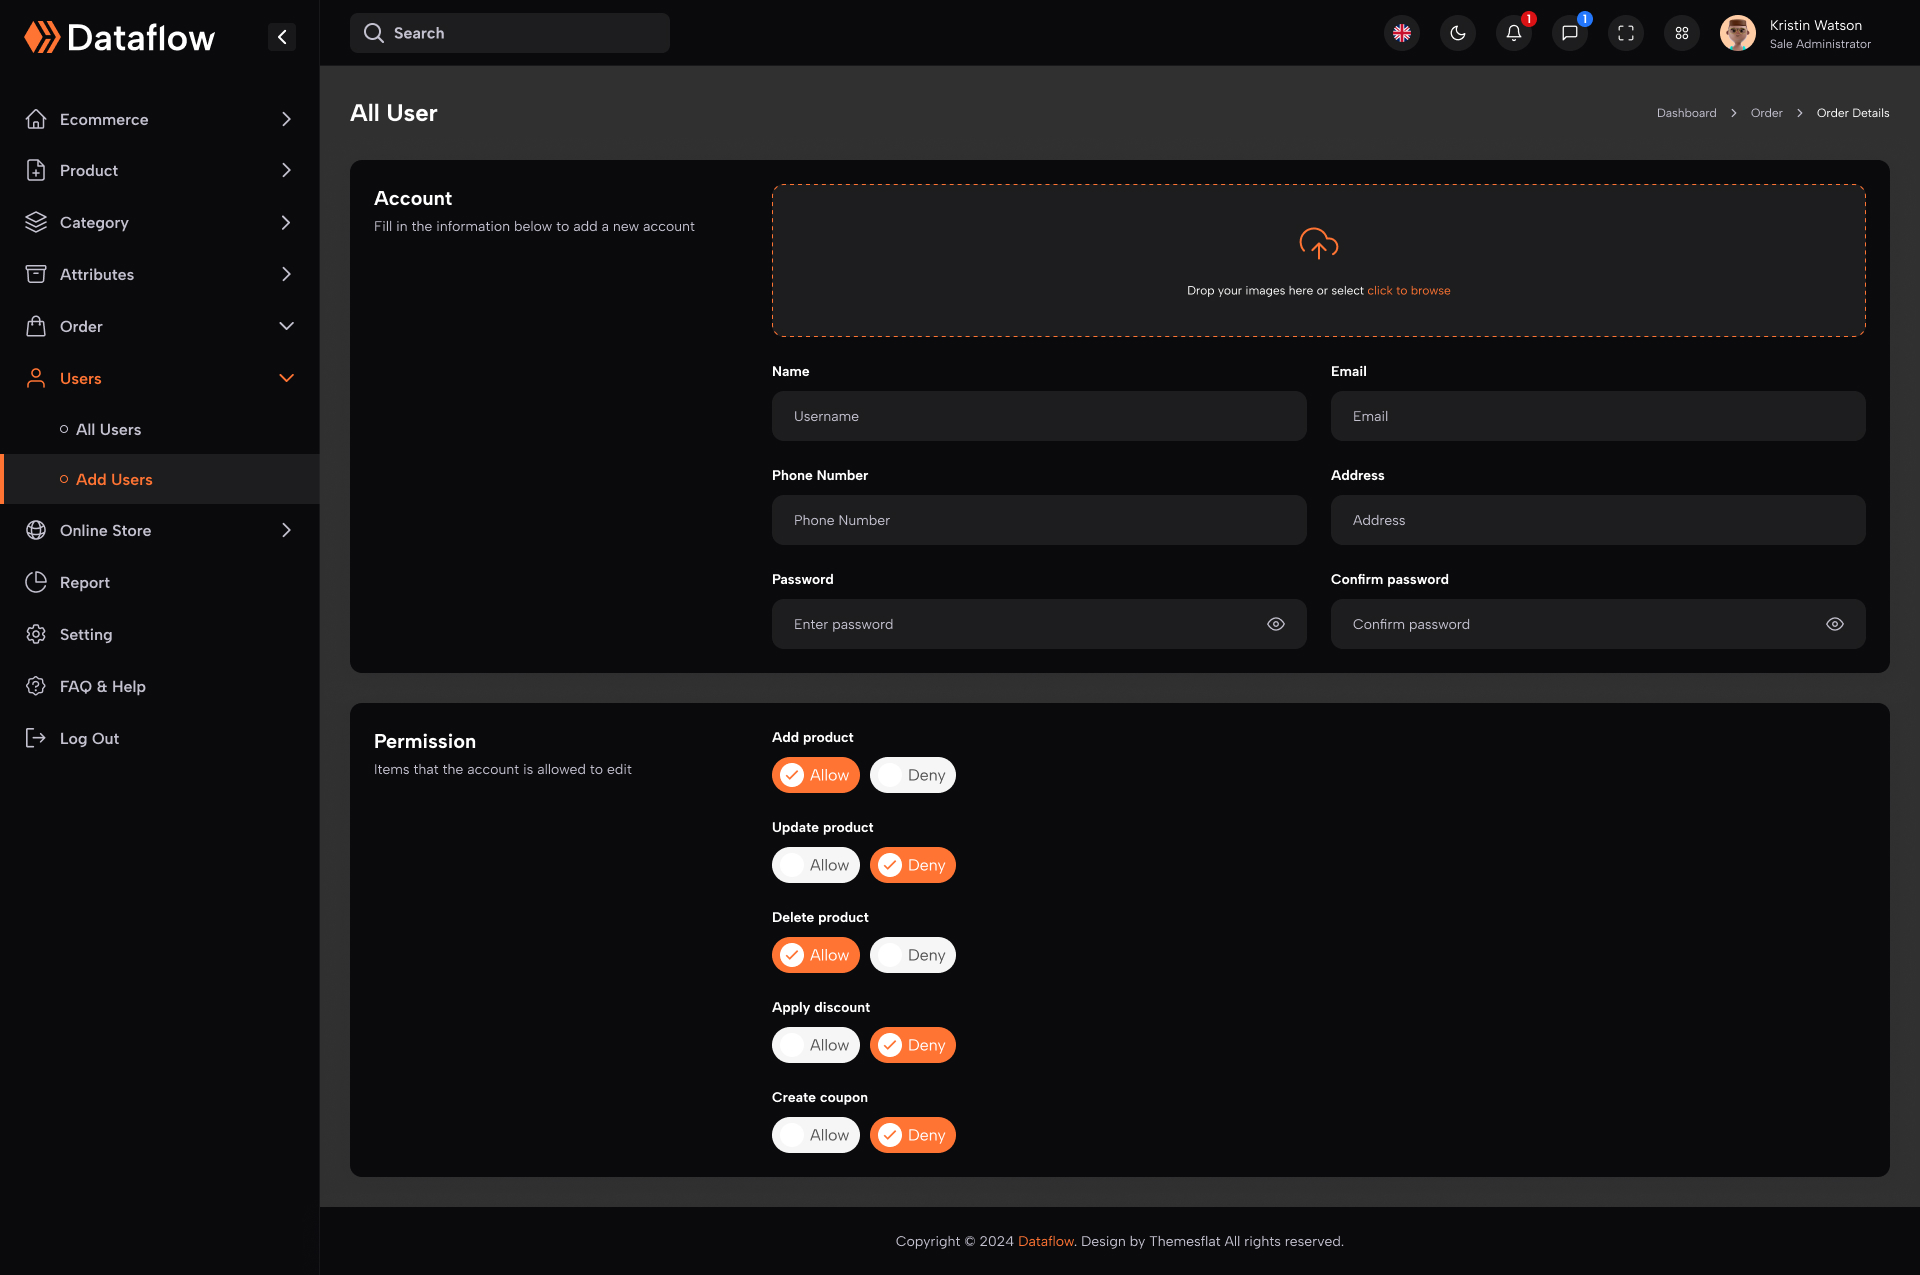1920x1275 pixels.
Task: Click the Dashboard breadcrumb link
Action: (1686, 113)
